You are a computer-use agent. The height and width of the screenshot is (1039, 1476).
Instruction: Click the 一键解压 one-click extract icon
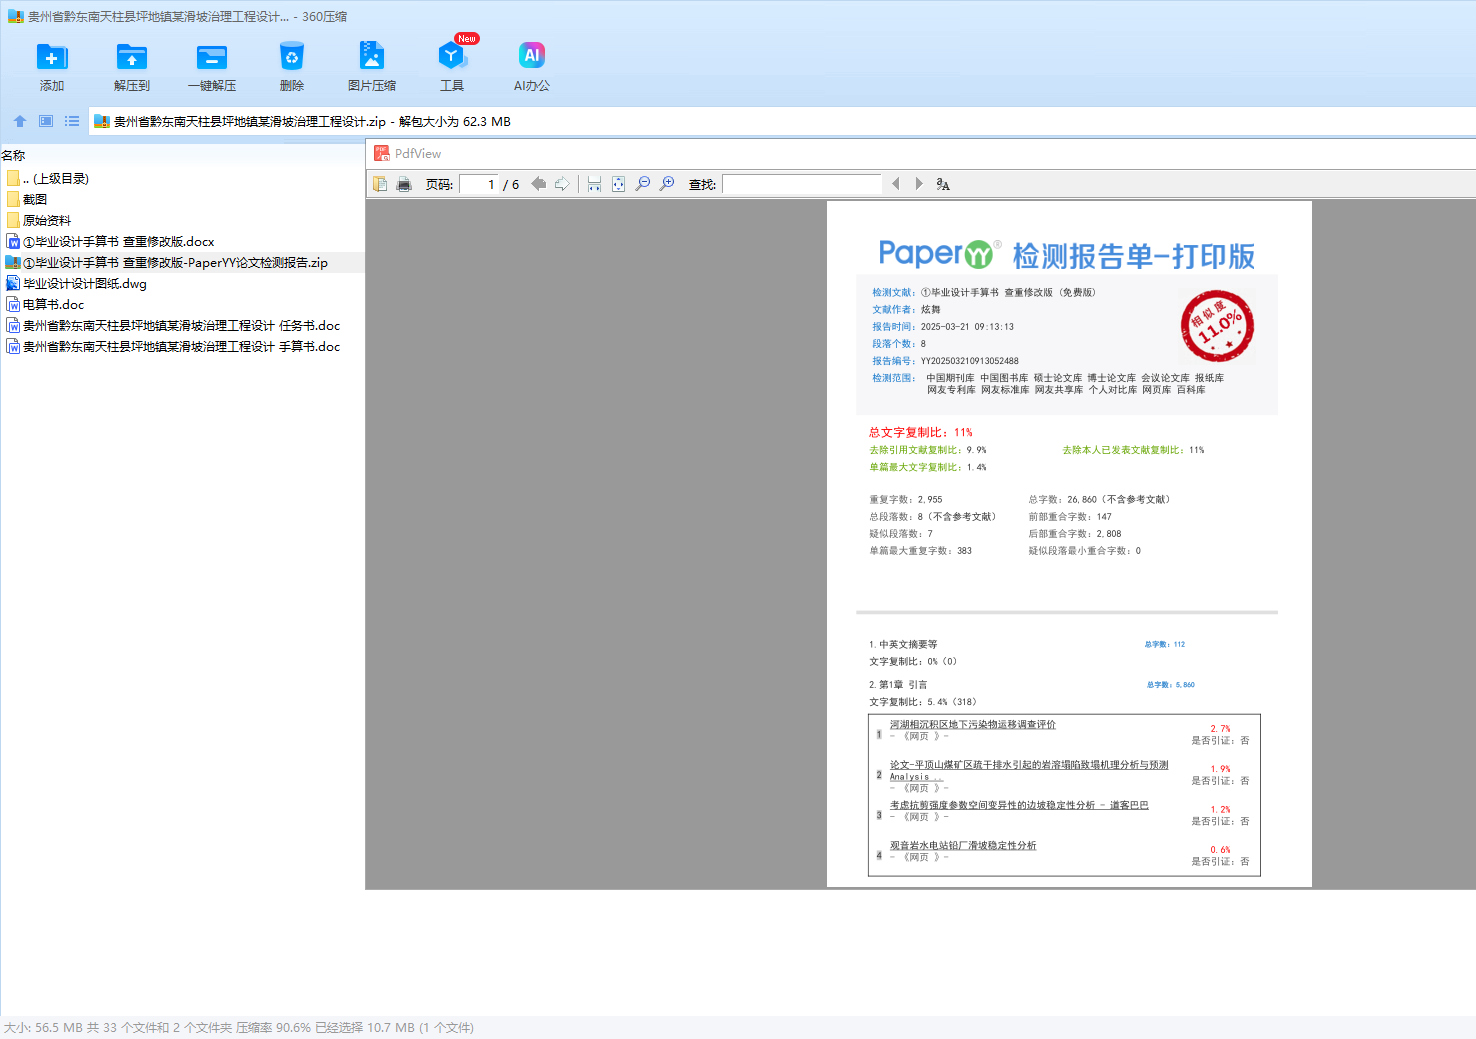coord(212,57)
